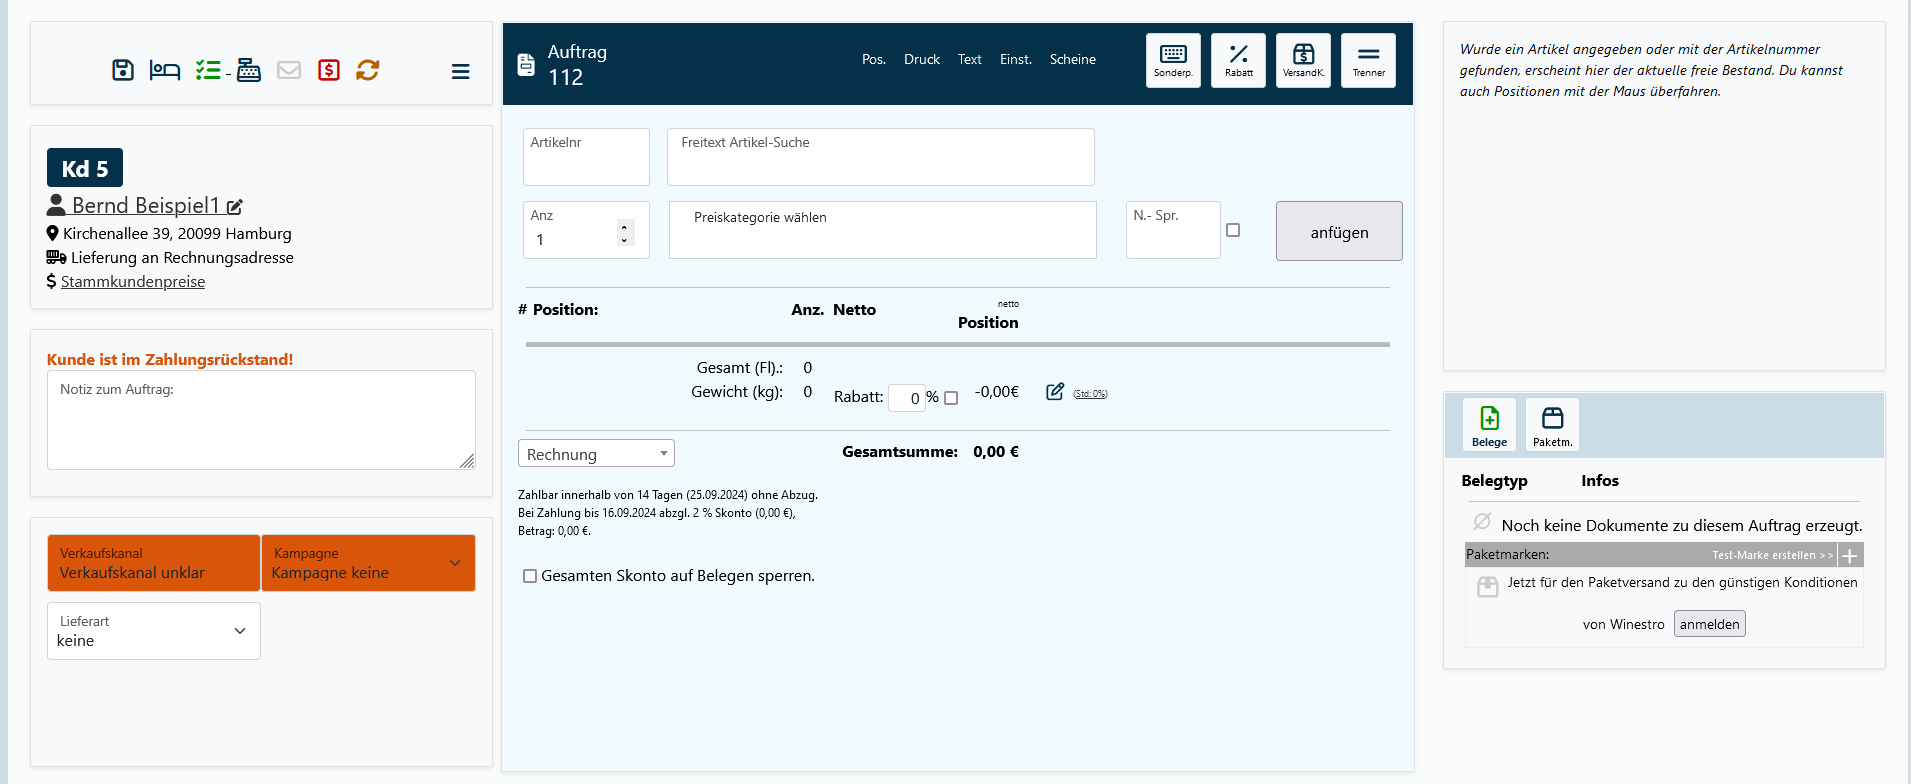Viewport: 1911px width, 784px height.
Task: Expand the Kampagne dropdown
Action: point(368,563)
